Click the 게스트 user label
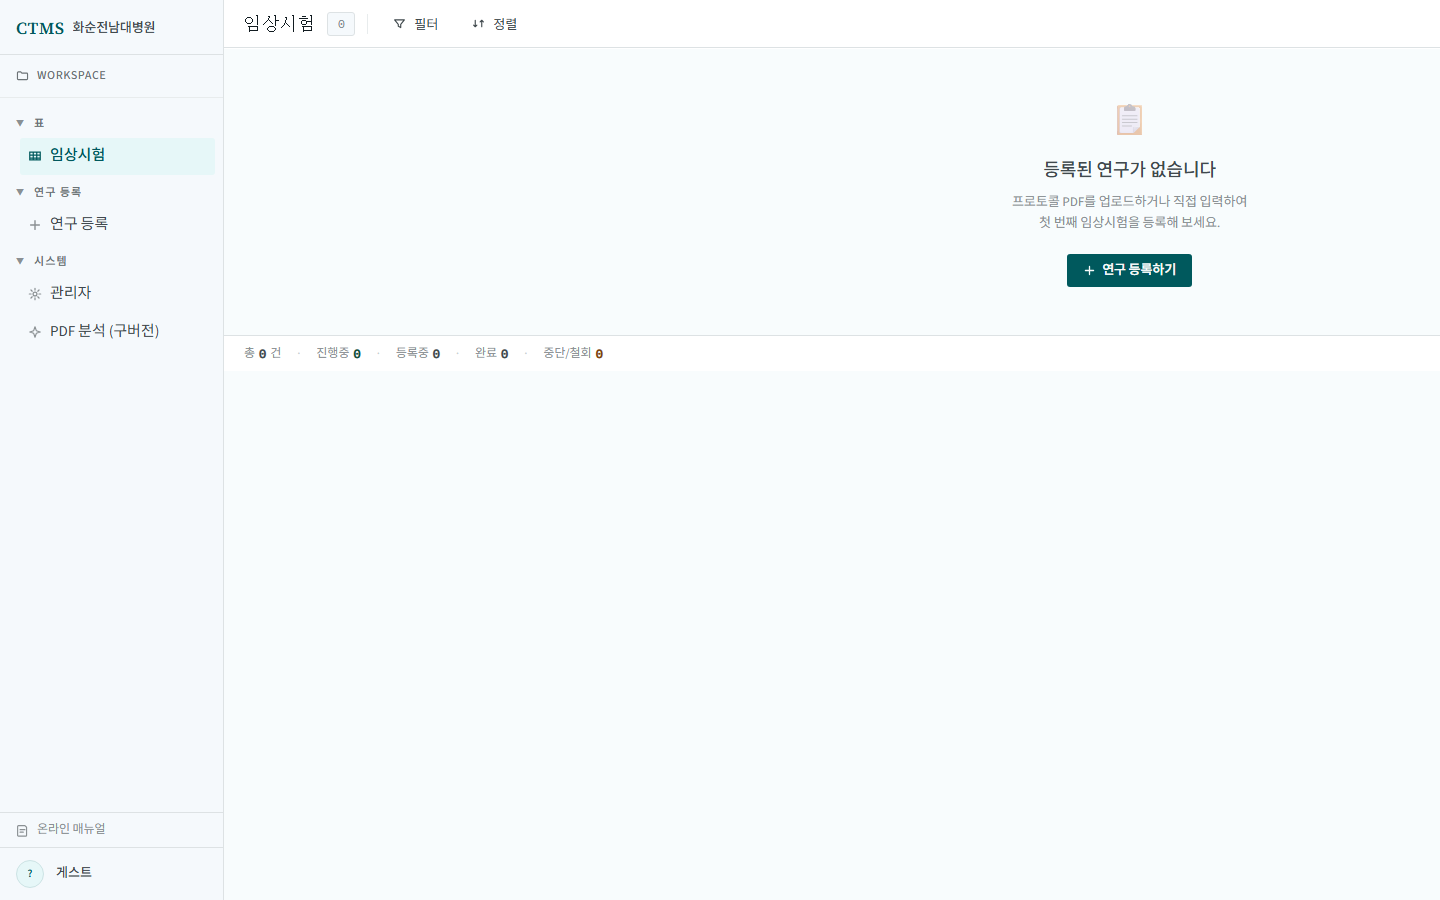 point(74,873)
